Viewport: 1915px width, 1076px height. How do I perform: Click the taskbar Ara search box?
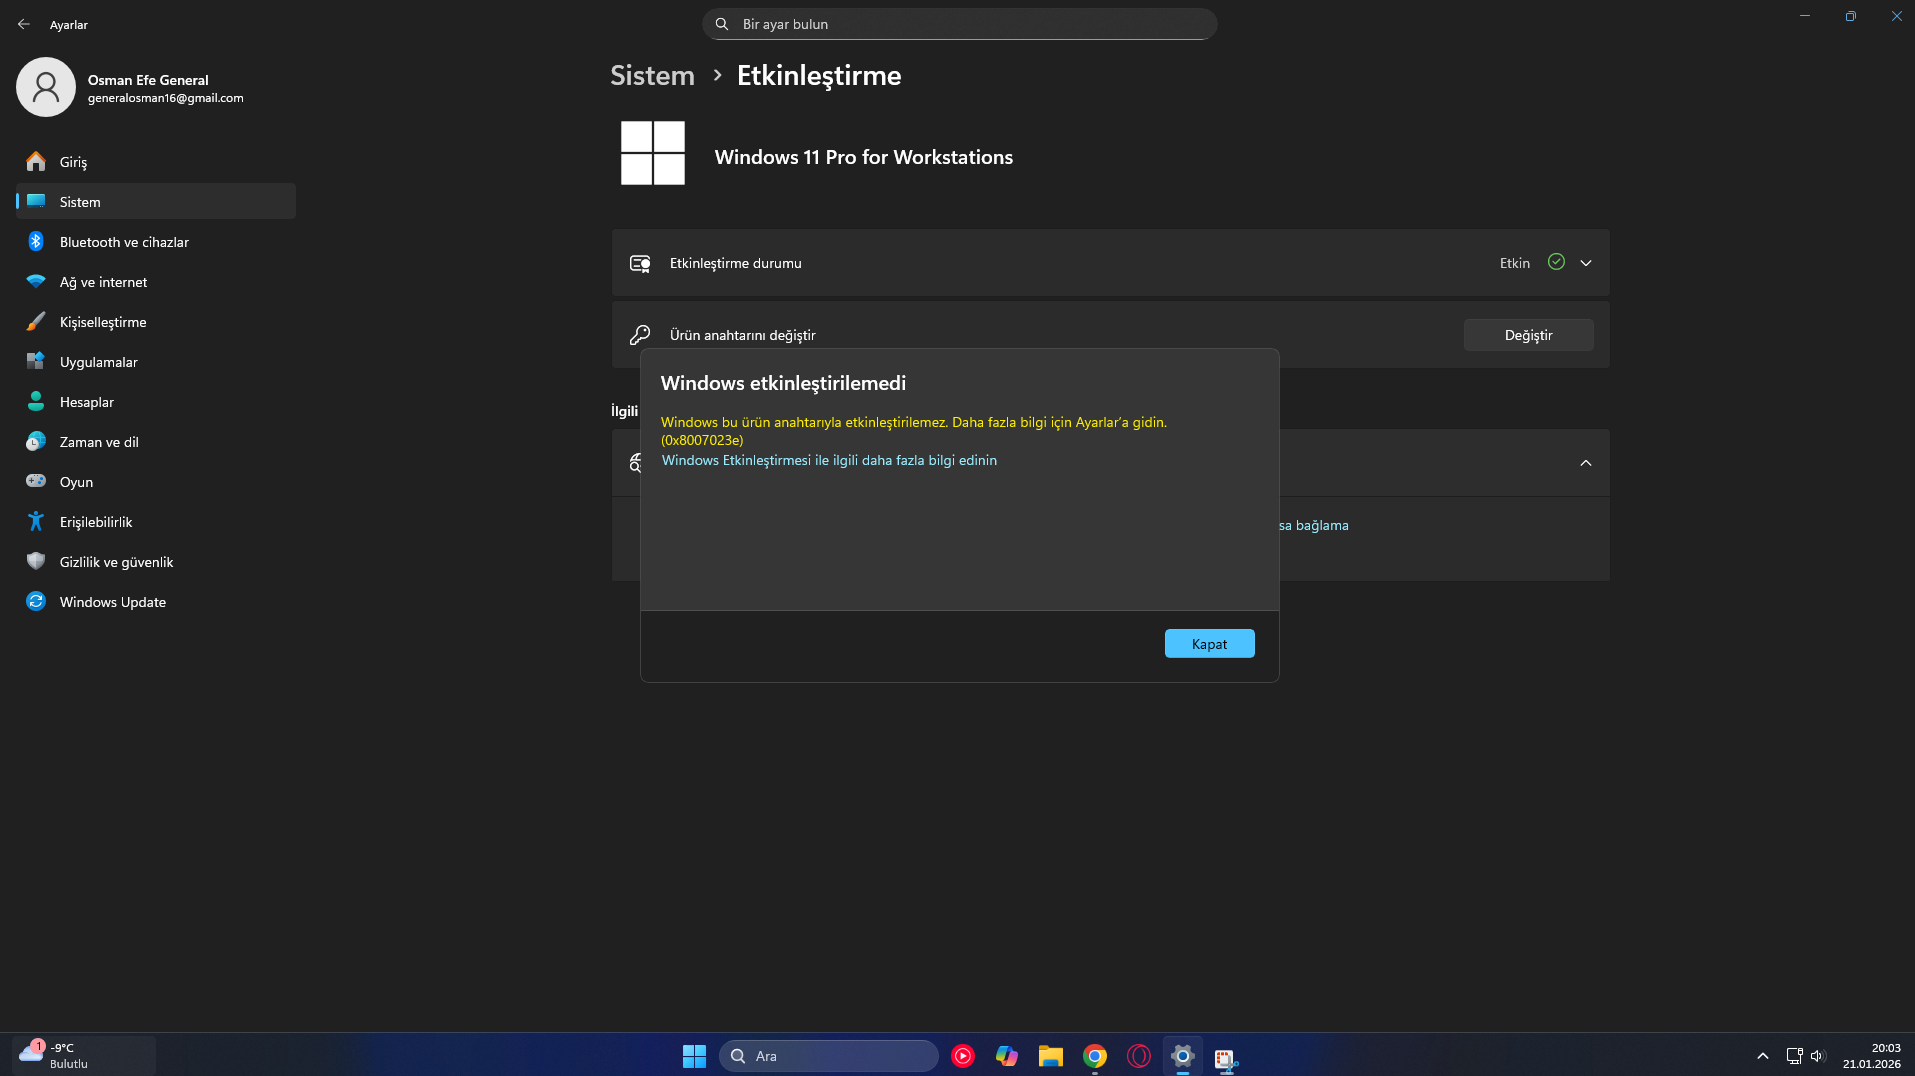[828, 1056]
